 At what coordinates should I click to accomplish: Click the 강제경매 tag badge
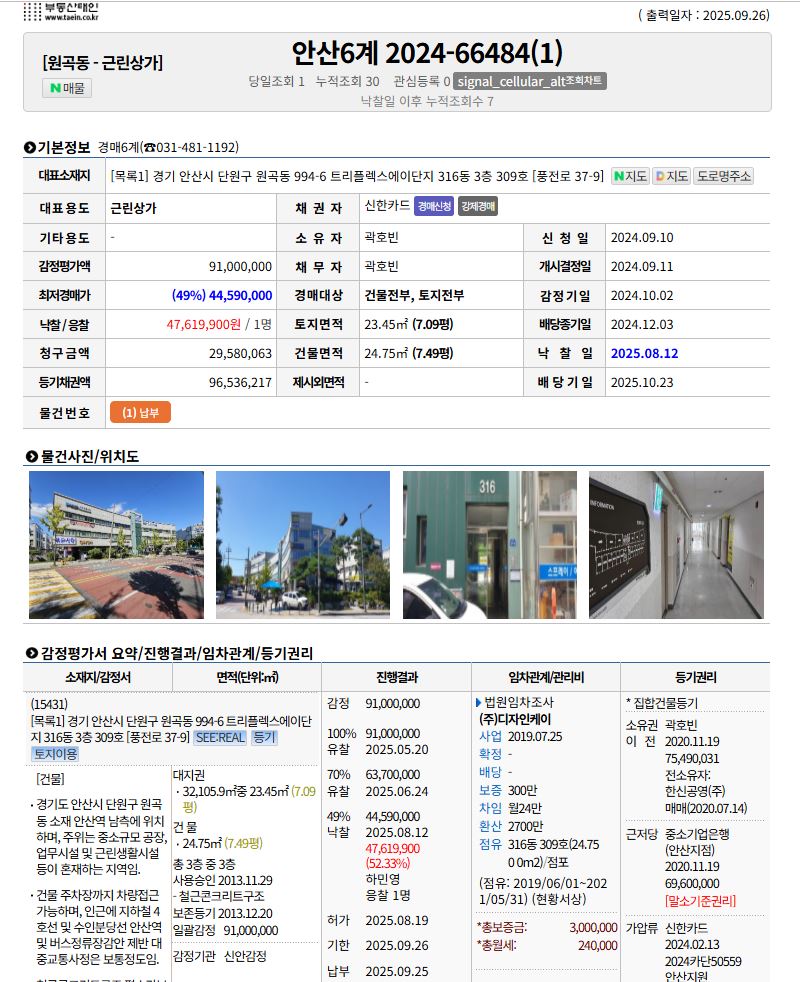pos(478,207)
